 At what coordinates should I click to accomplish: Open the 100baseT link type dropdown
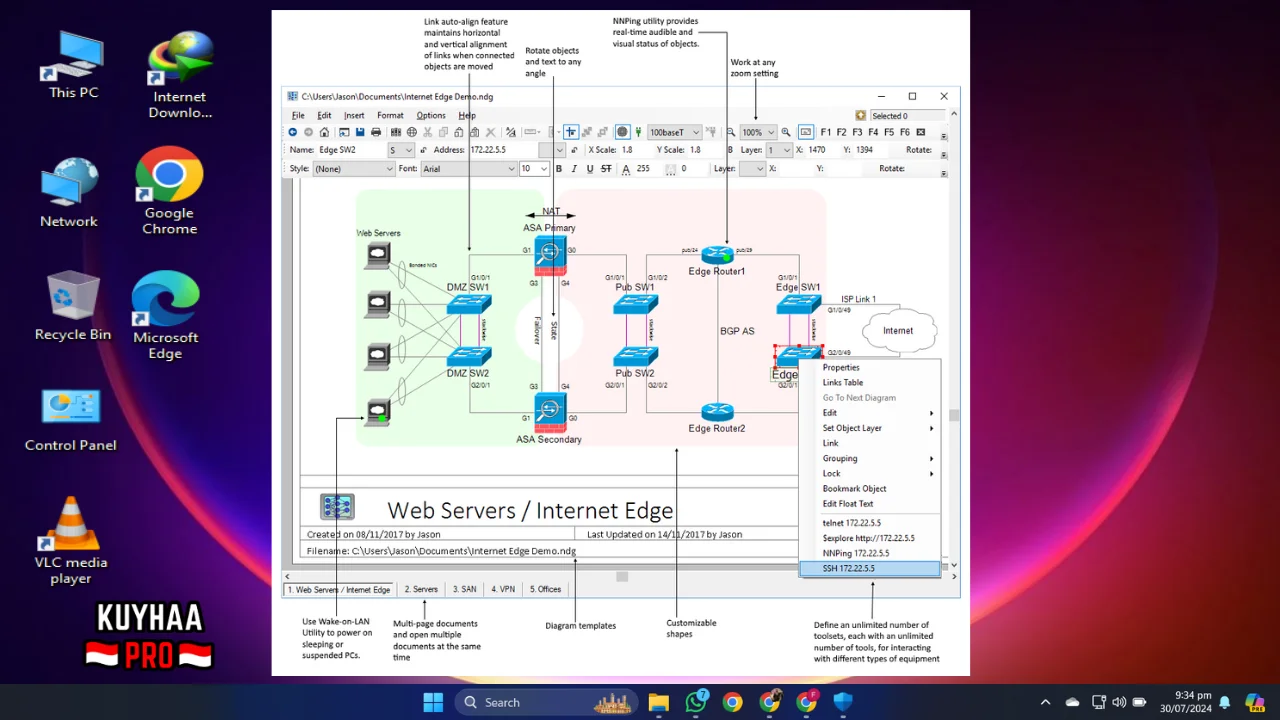point(674,132)
